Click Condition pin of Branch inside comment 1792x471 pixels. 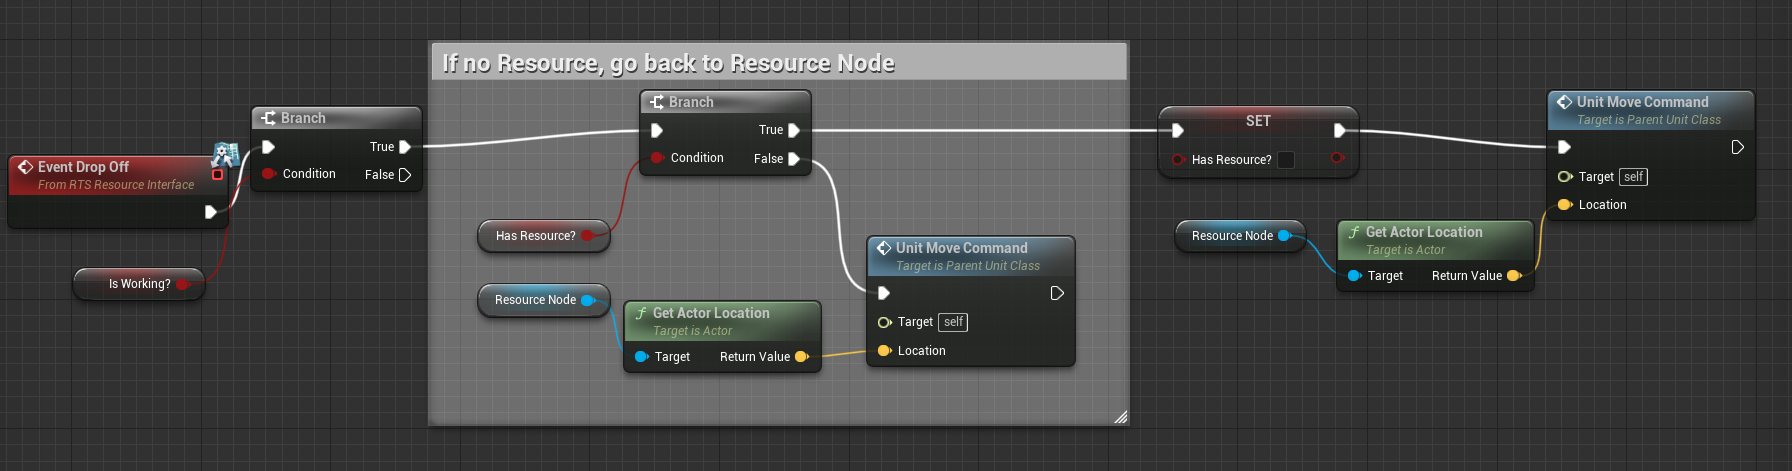pos(657,158)
